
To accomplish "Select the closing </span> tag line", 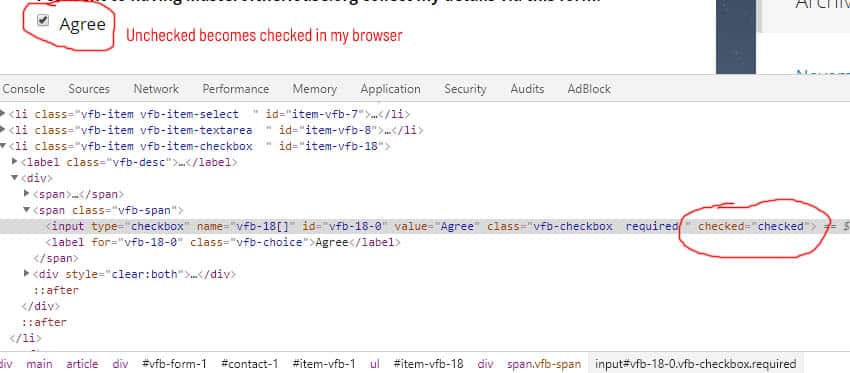I will 56,258.
